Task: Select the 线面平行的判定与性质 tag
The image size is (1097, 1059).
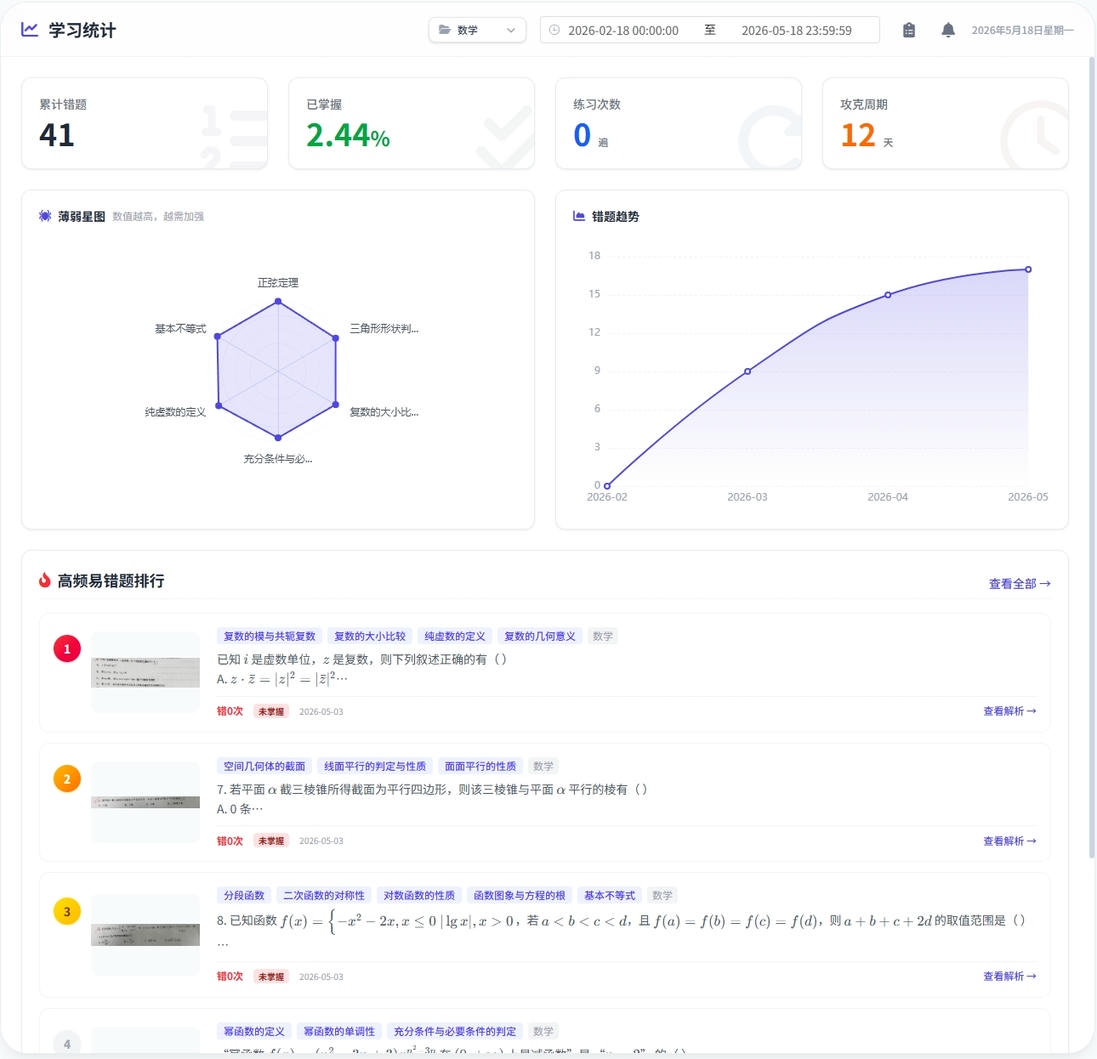Action: pos(375,766)
